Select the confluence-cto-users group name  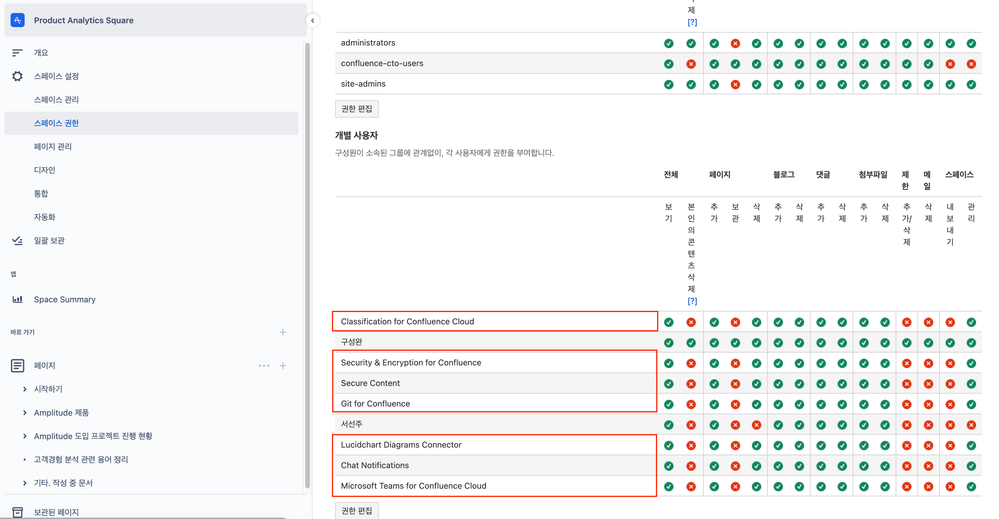[x=382, y=63]
